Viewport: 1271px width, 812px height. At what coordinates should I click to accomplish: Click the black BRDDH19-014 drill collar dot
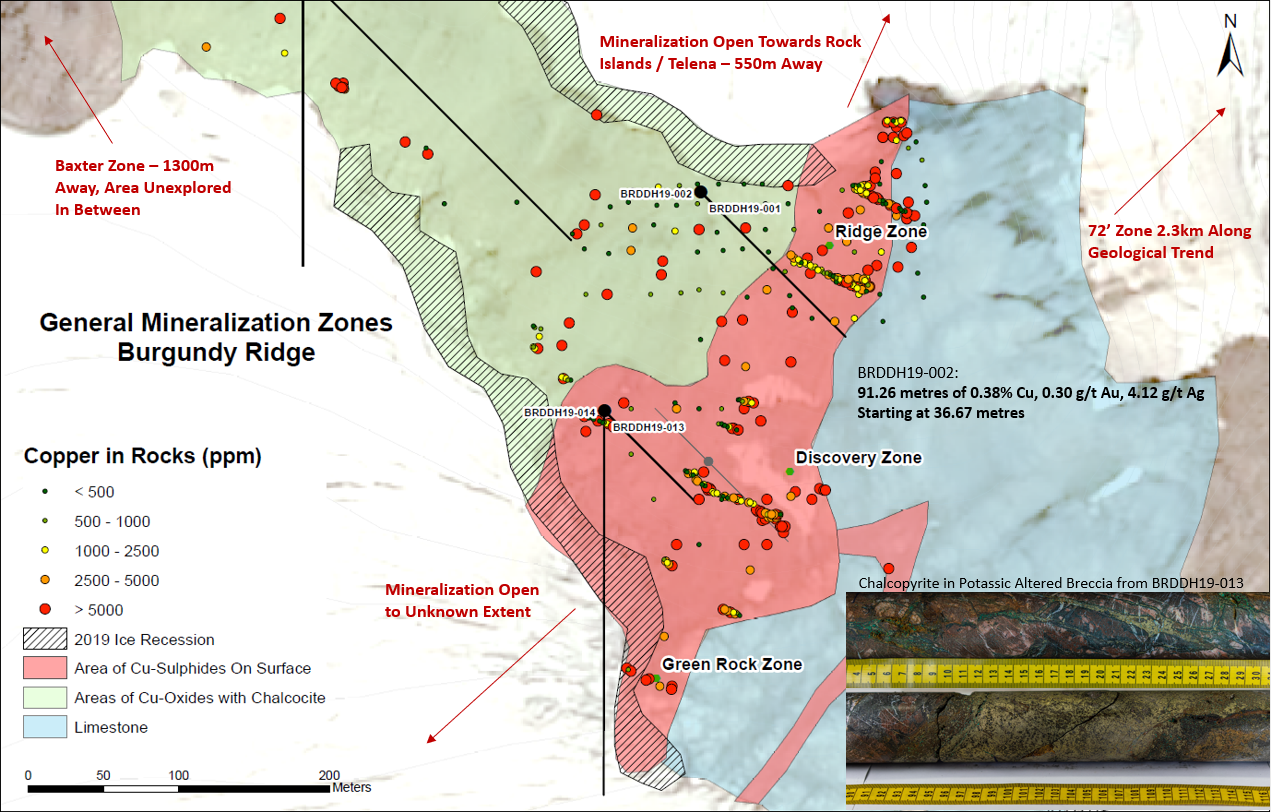[604, 410]
